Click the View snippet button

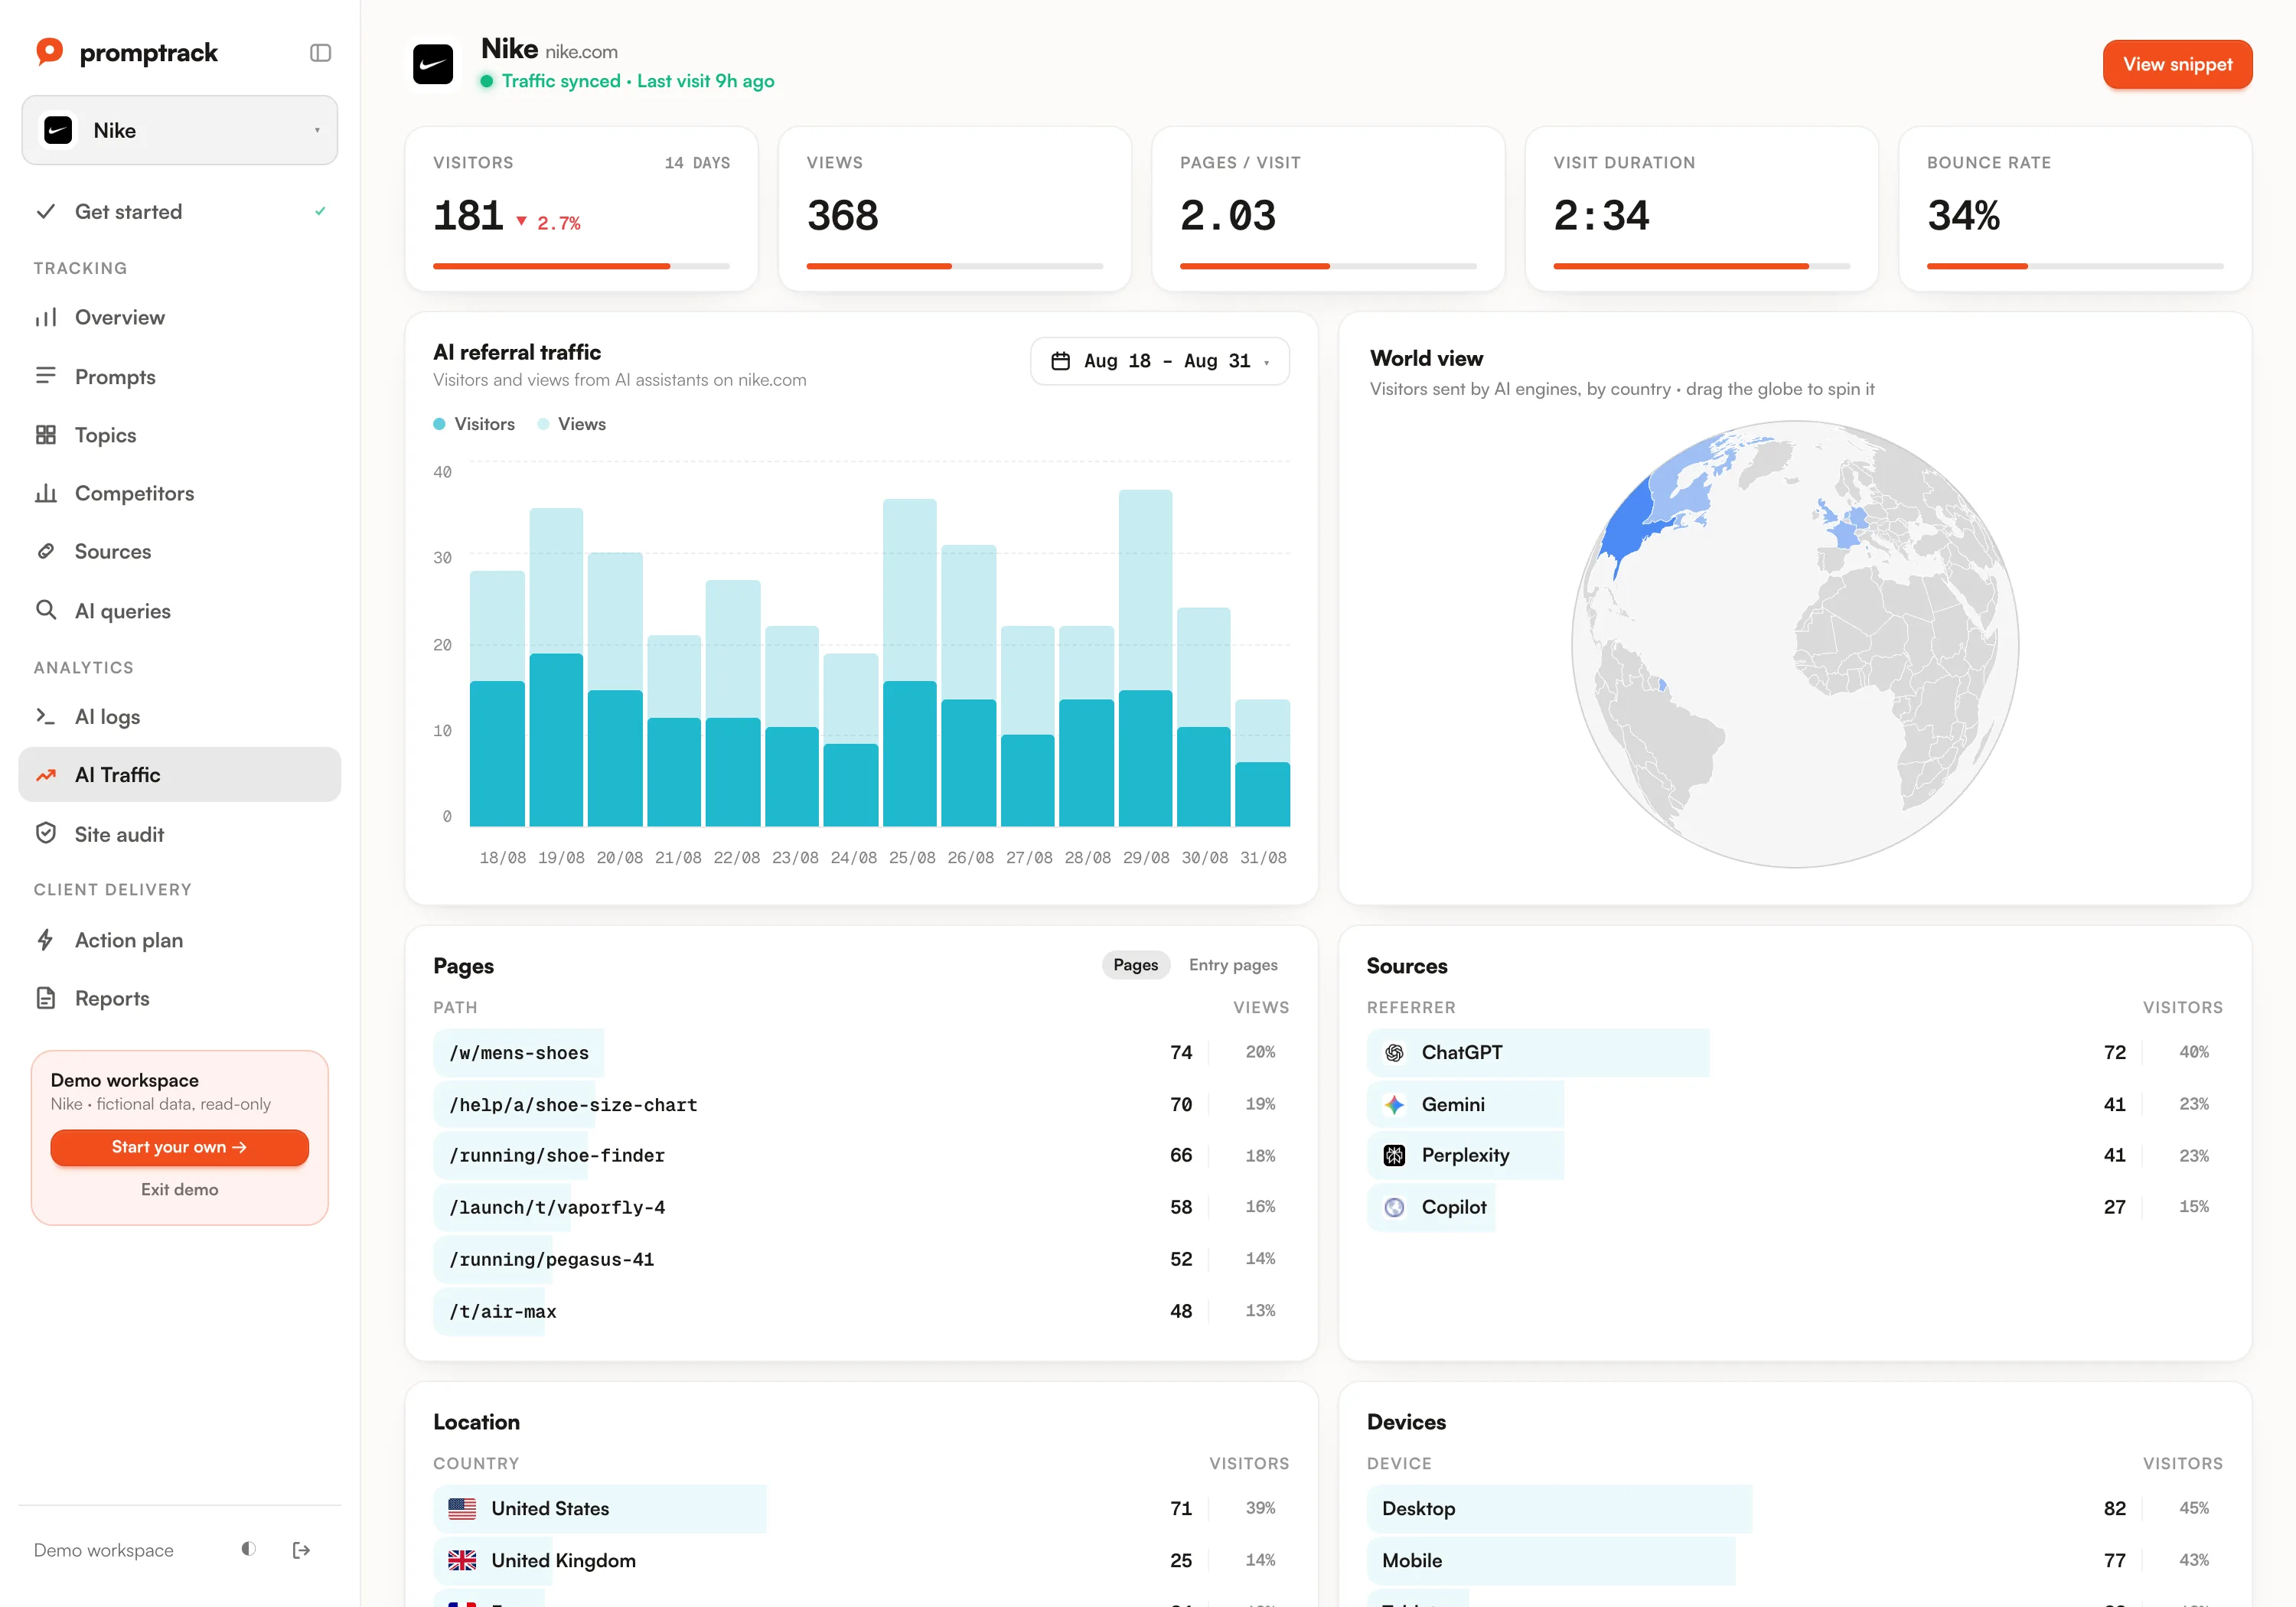[2177, 64]
